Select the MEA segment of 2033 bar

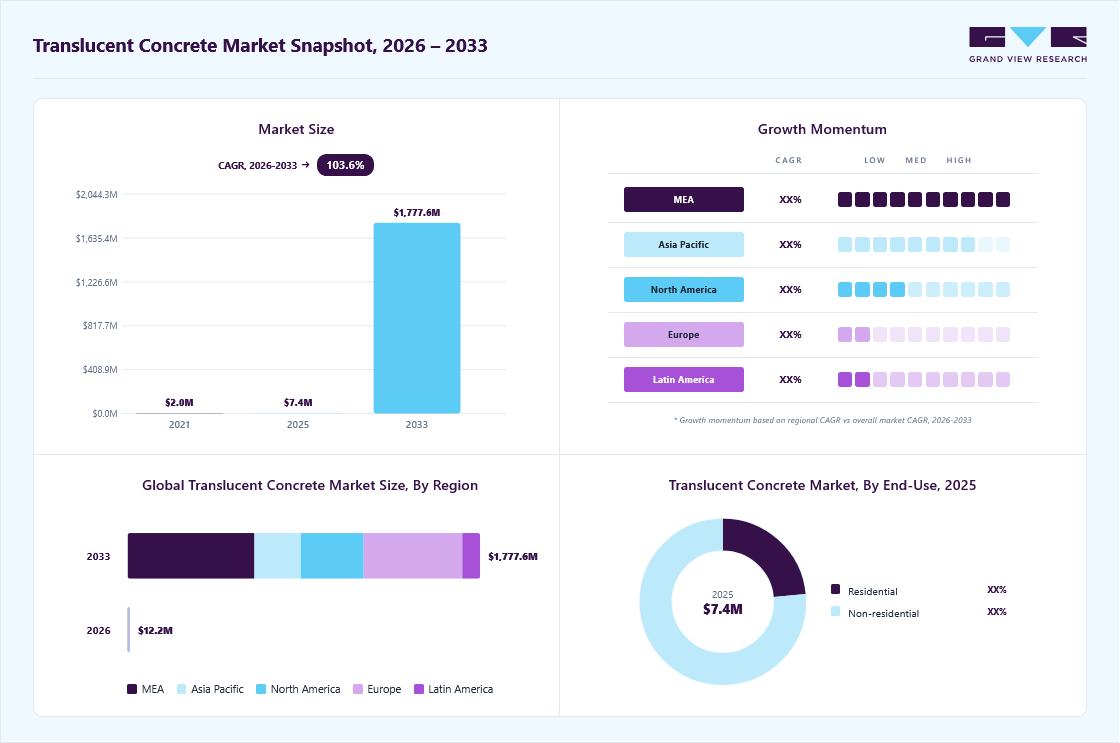191,556
